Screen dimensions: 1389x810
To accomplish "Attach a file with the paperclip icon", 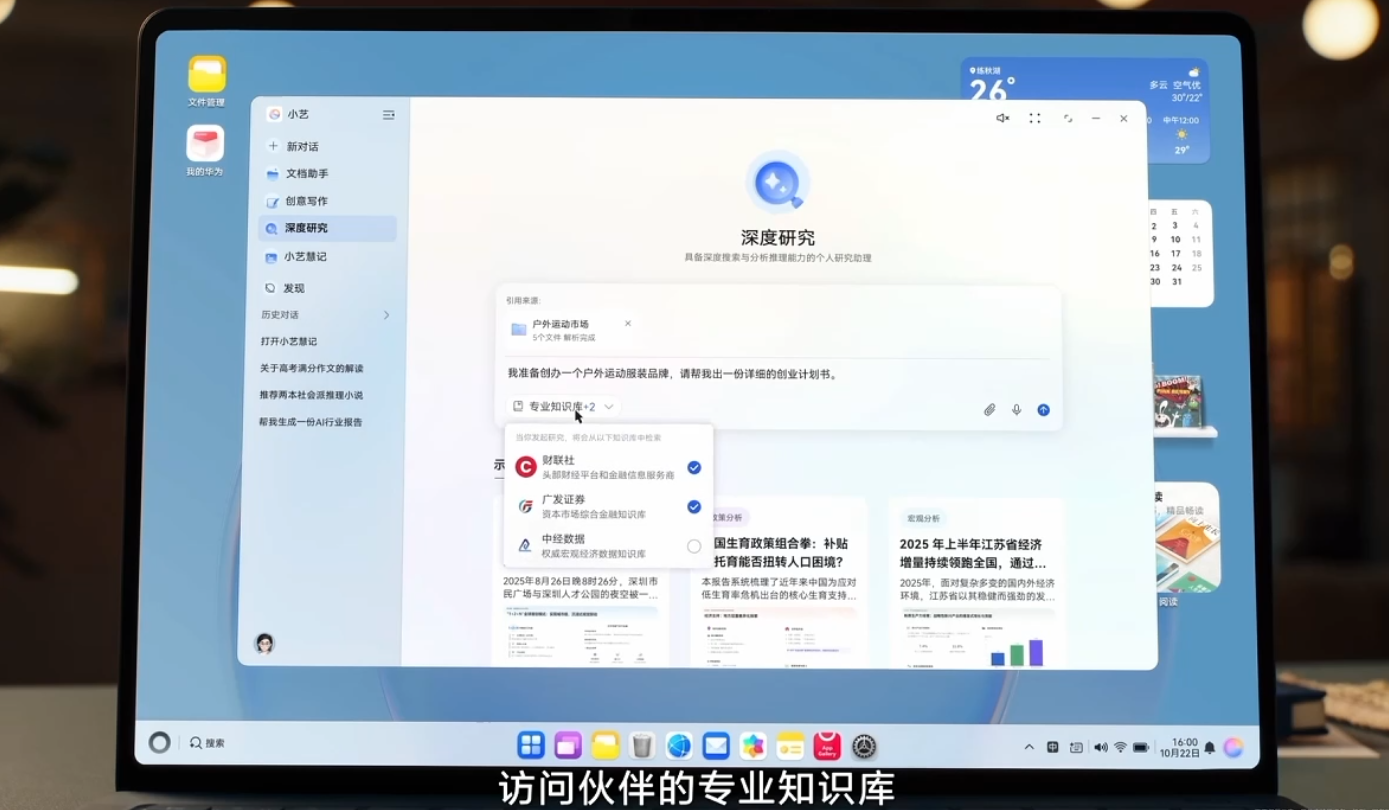I will [991, 409].
